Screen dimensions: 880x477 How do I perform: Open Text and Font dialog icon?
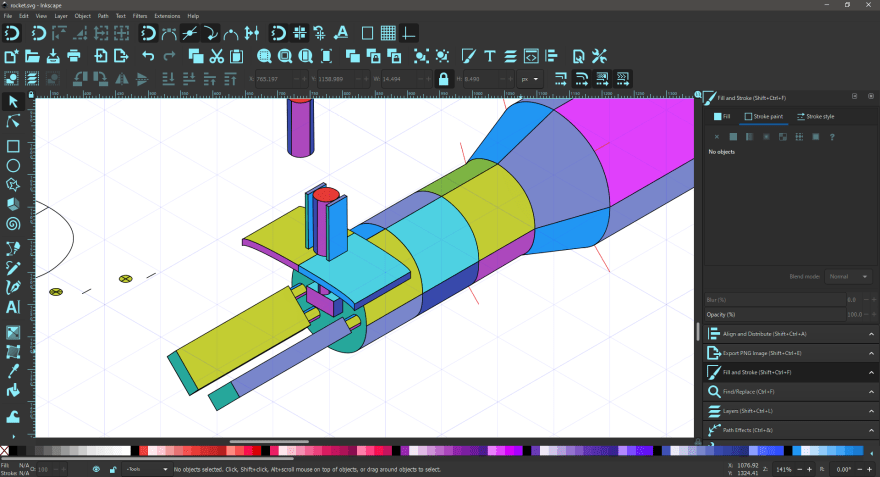coord(489,56)
